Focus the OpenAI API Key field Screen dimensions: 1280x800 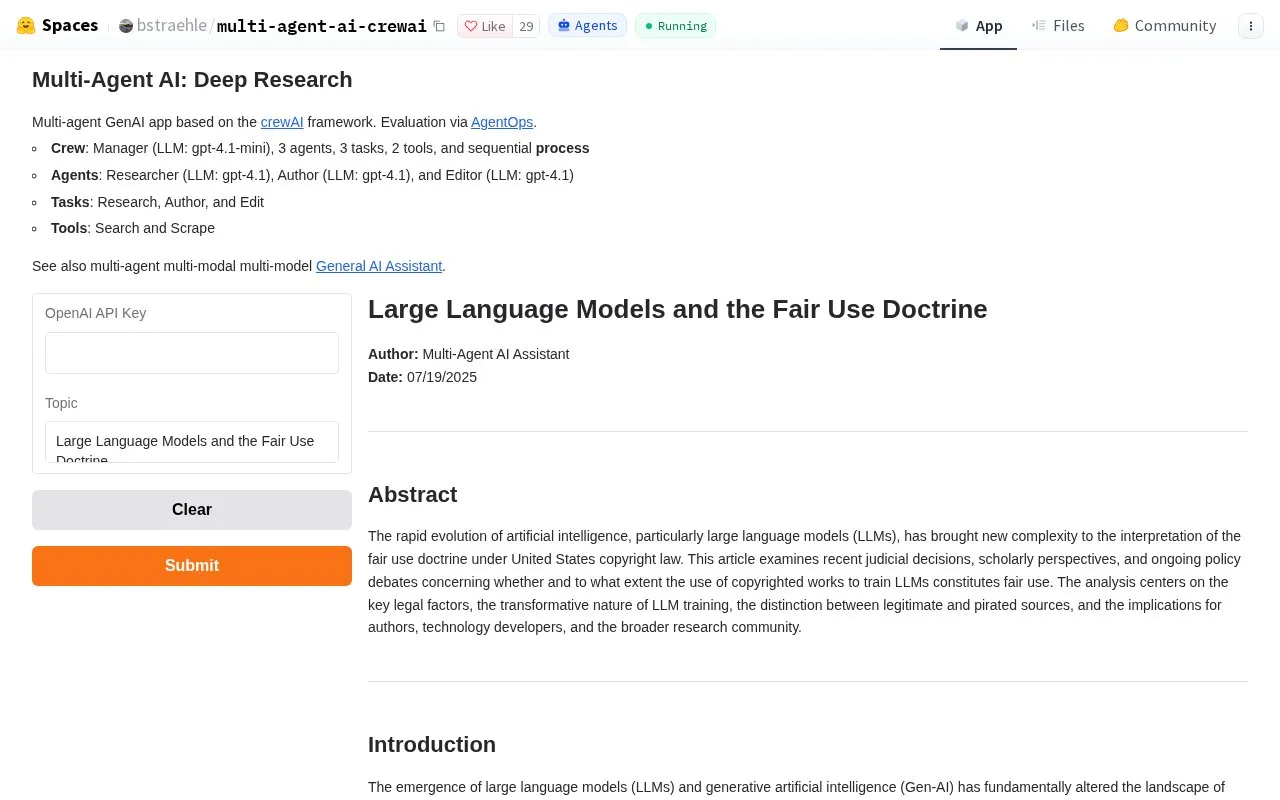click(192, 353)
